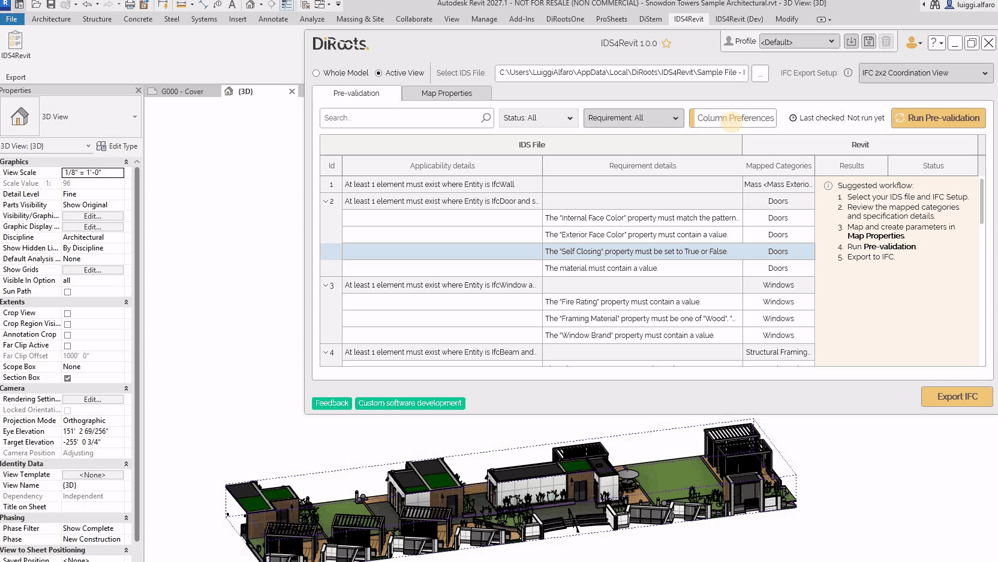Click the View Scale value field
The height and width of the screenshot is (562, 998).
pos(93,172)
